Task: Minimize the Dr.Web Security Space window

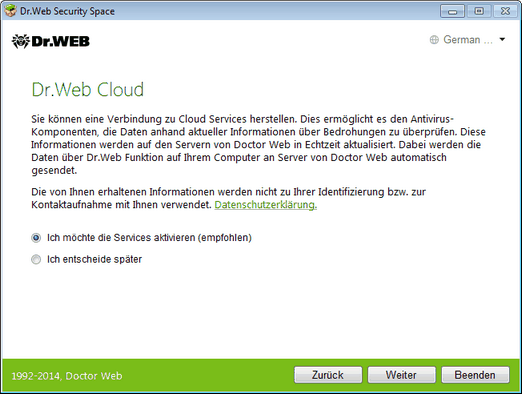Action: tap(452, 11)
